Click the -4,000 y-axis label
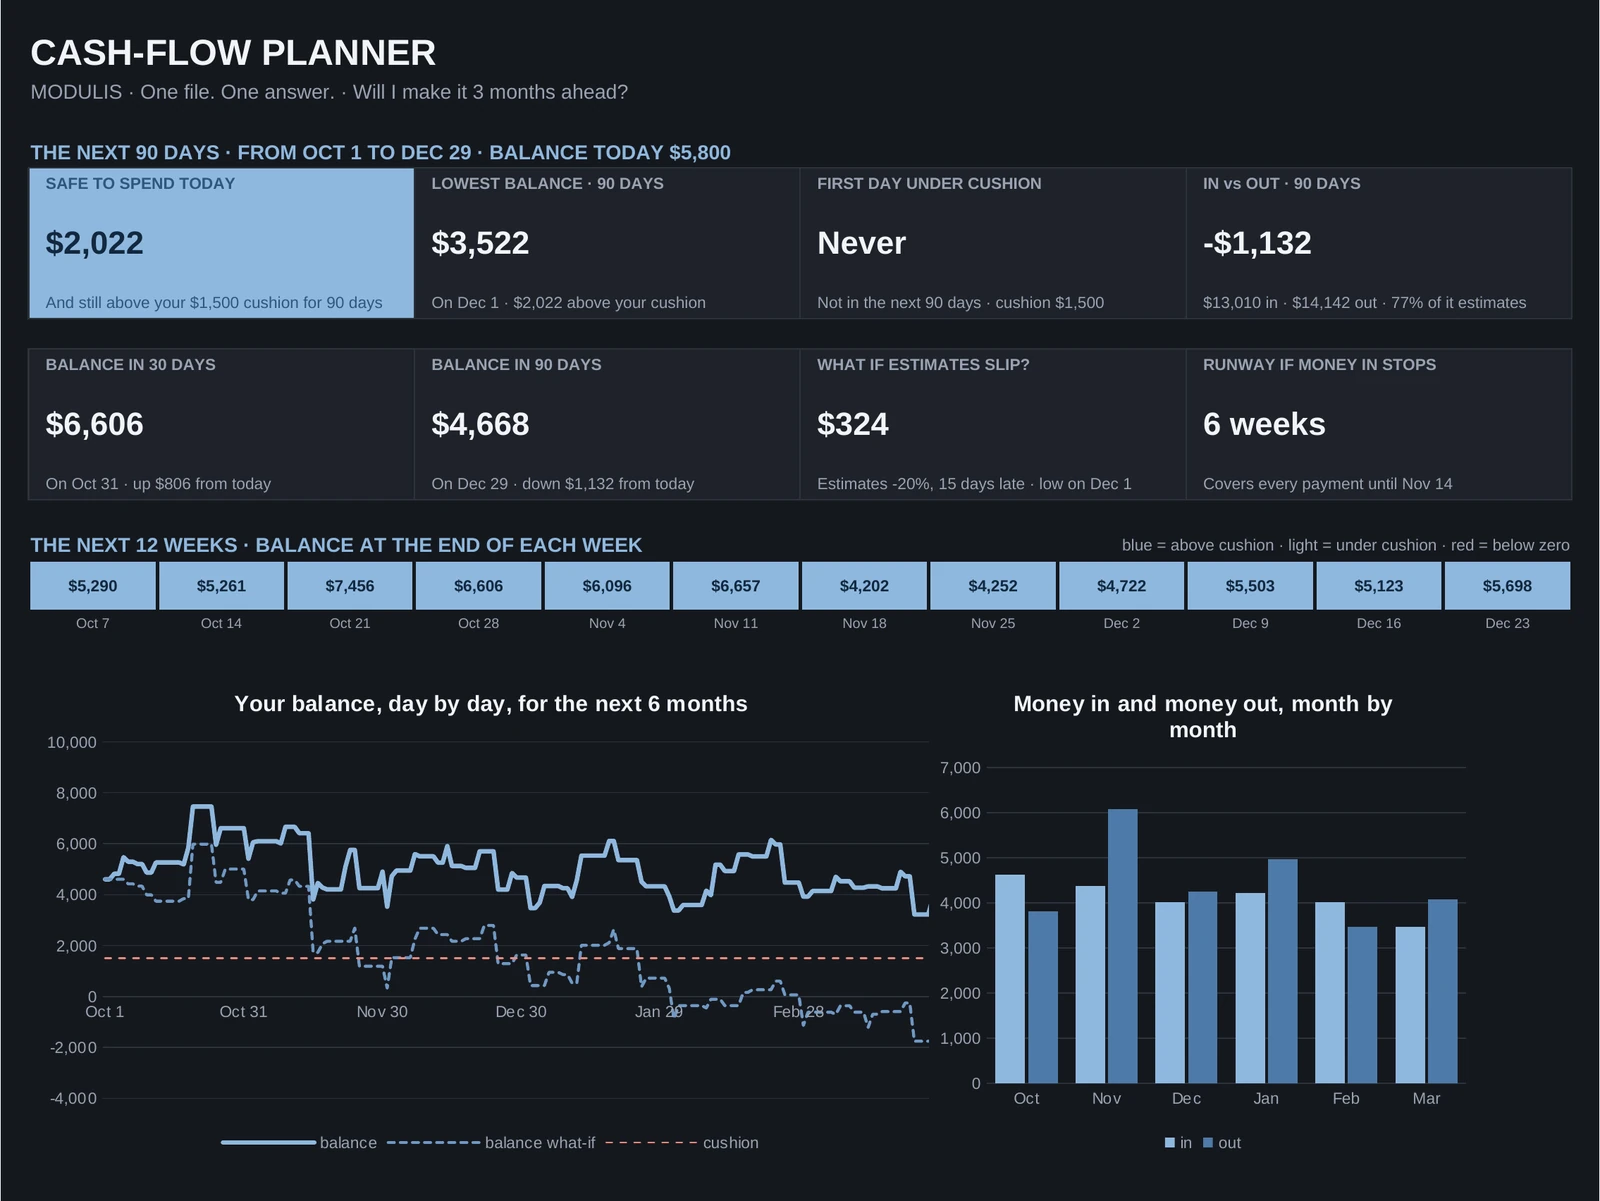This screenshot has width=1600, height=1201. coord(73,1098)
